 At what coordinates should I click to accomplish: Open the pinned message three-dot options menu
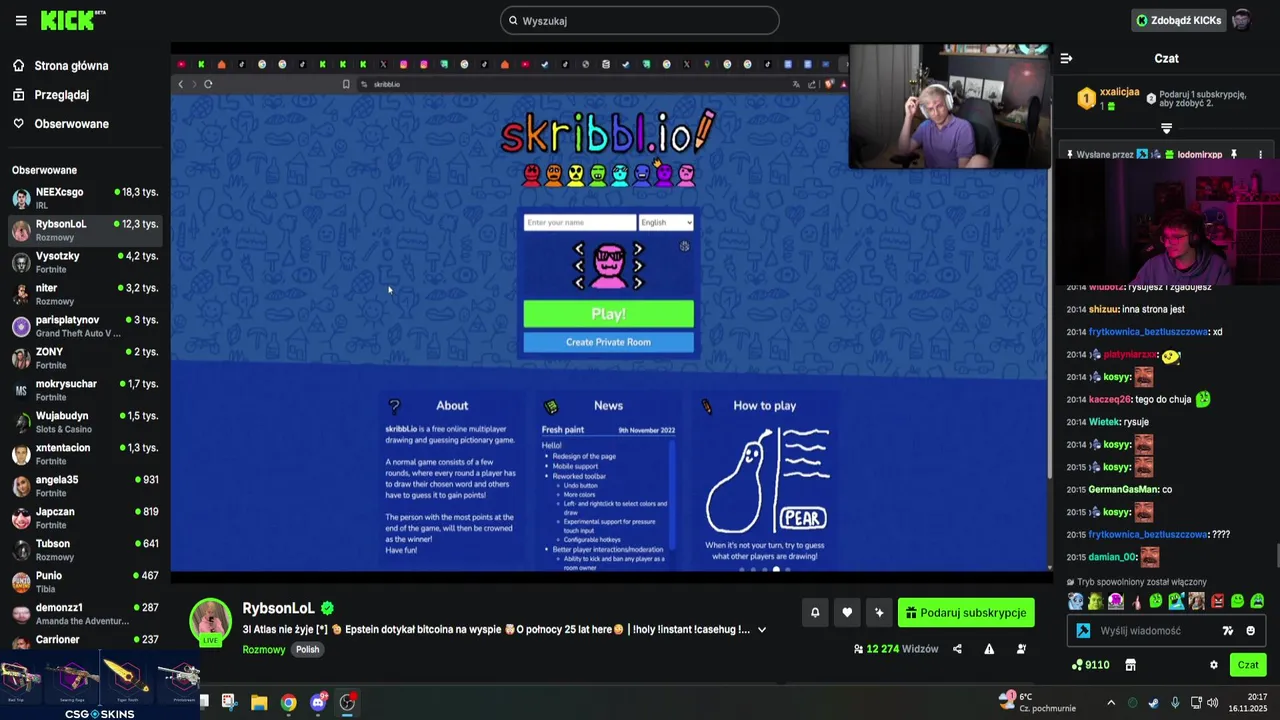tap(1260, 155)
